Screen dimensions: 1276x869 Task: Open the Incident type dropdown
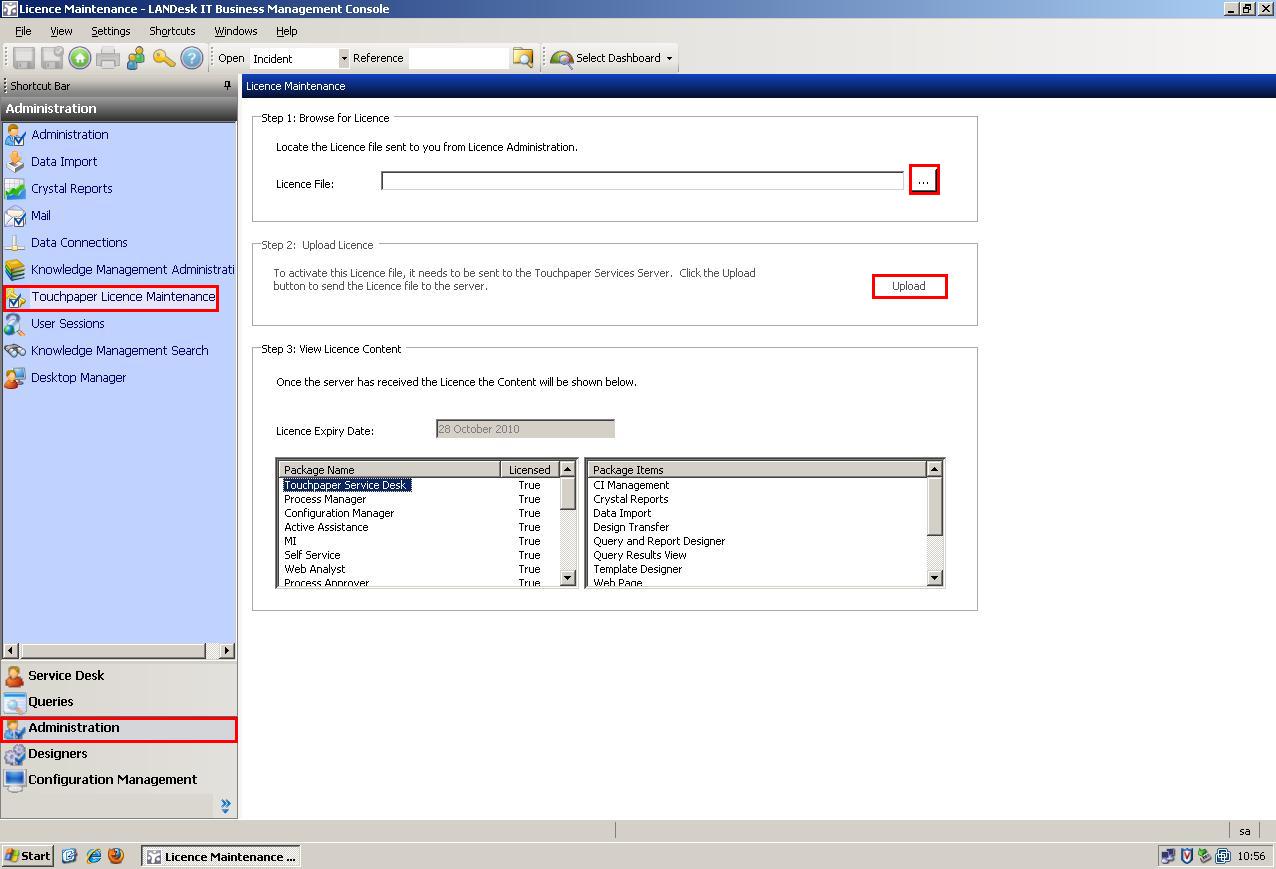pos(343,58)
